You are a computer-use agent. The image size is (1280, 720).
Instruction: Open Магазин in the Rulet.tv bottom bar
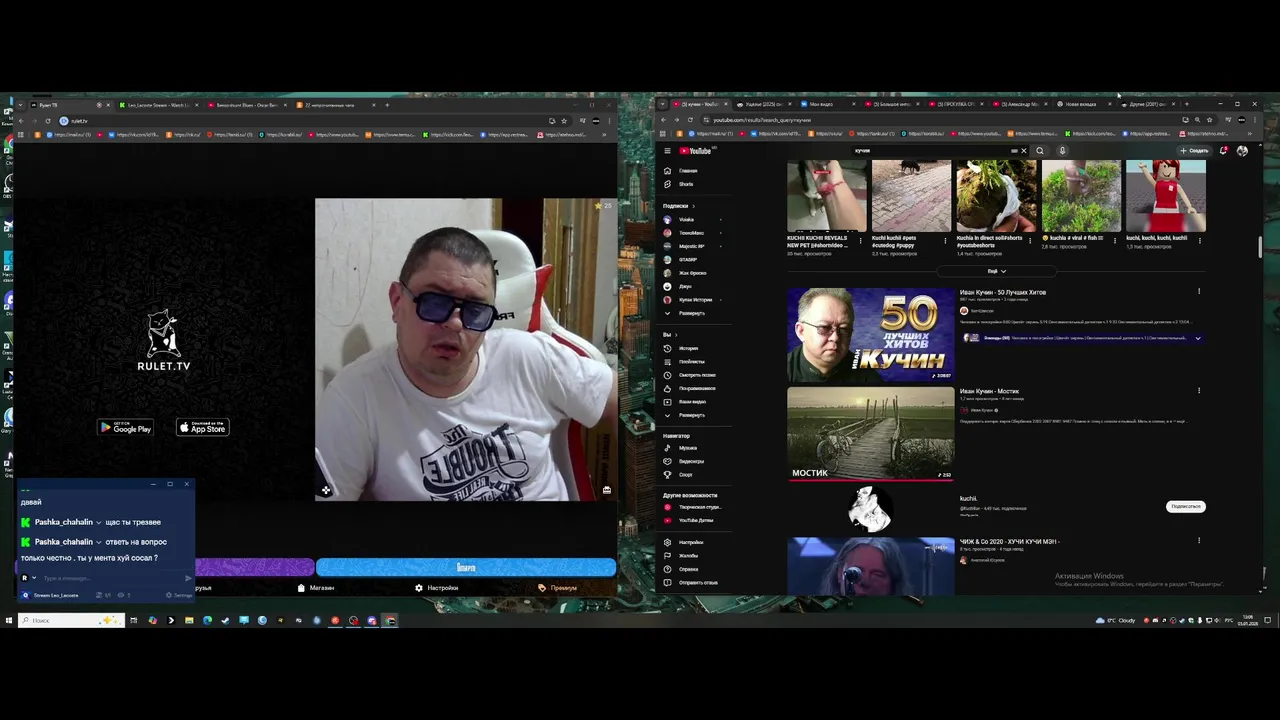pyautogui.click(x=316, y=588)
